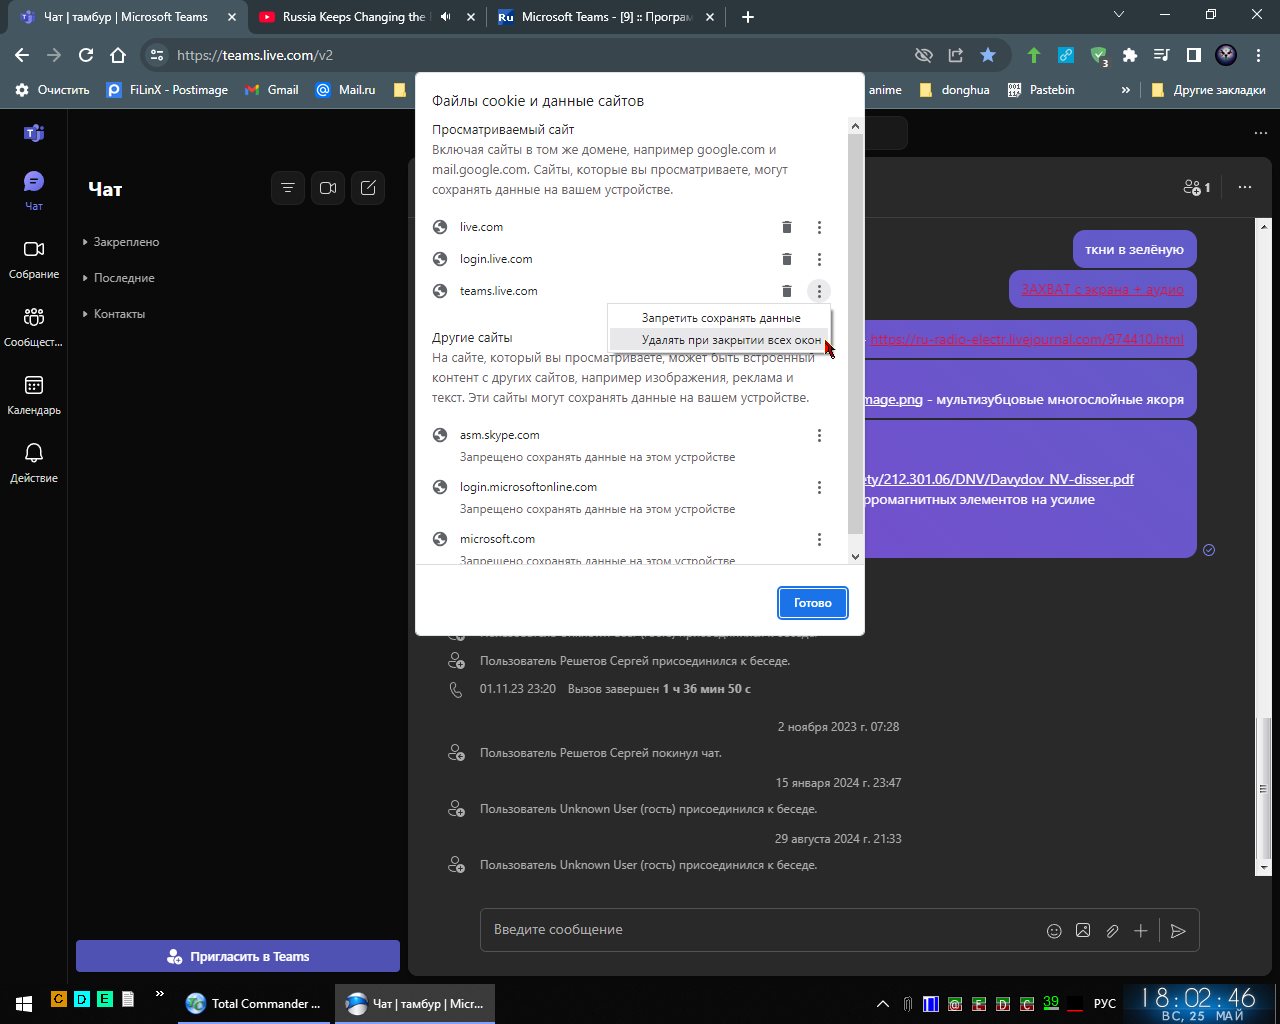This screenshot has width=1280, height=1024.
Task: Open more options for asm.skype.com
Action: 819,435
